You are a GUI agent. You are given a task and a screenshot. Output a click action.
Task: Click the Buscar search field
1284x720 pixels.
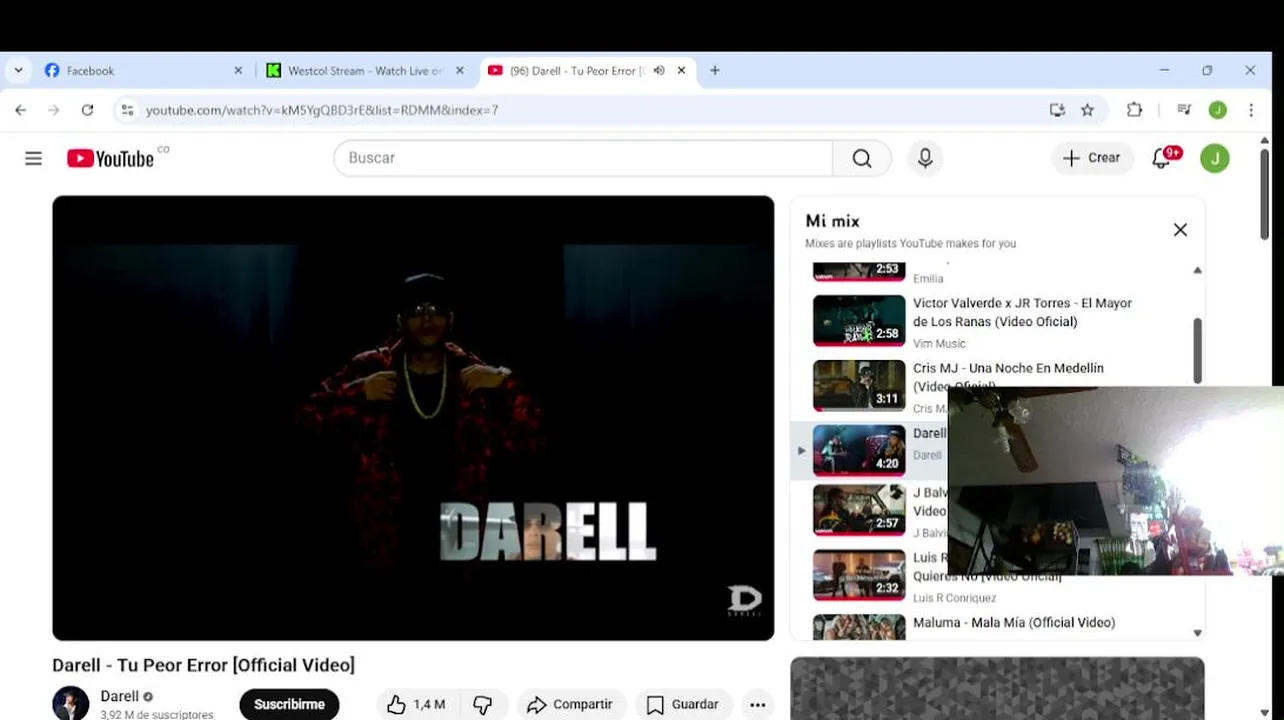click(583, 158)
